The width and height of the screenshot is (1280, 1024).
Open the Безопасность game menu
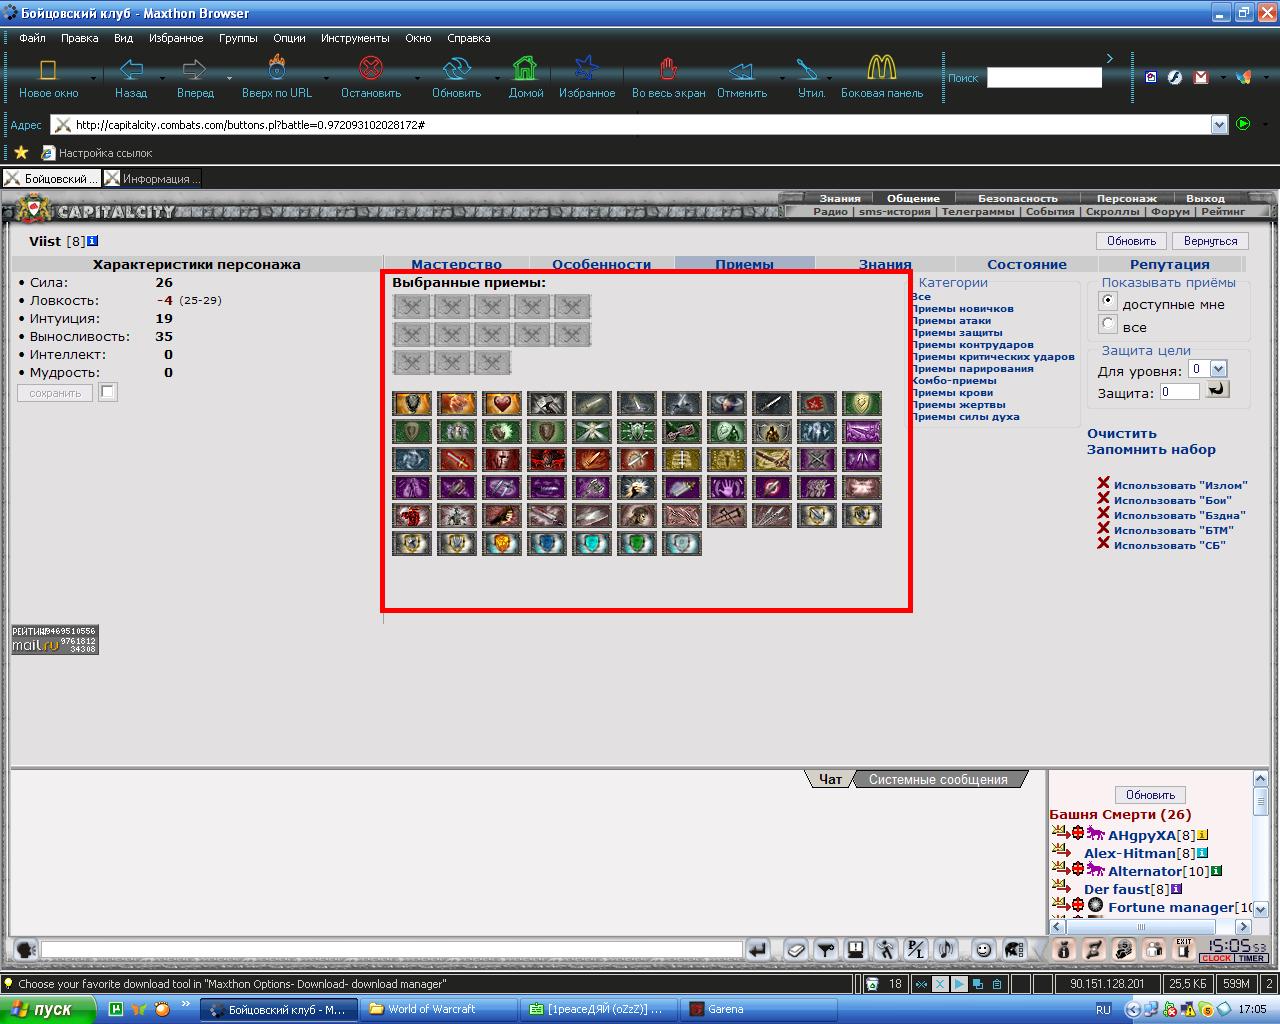(x=1017, y=198)
